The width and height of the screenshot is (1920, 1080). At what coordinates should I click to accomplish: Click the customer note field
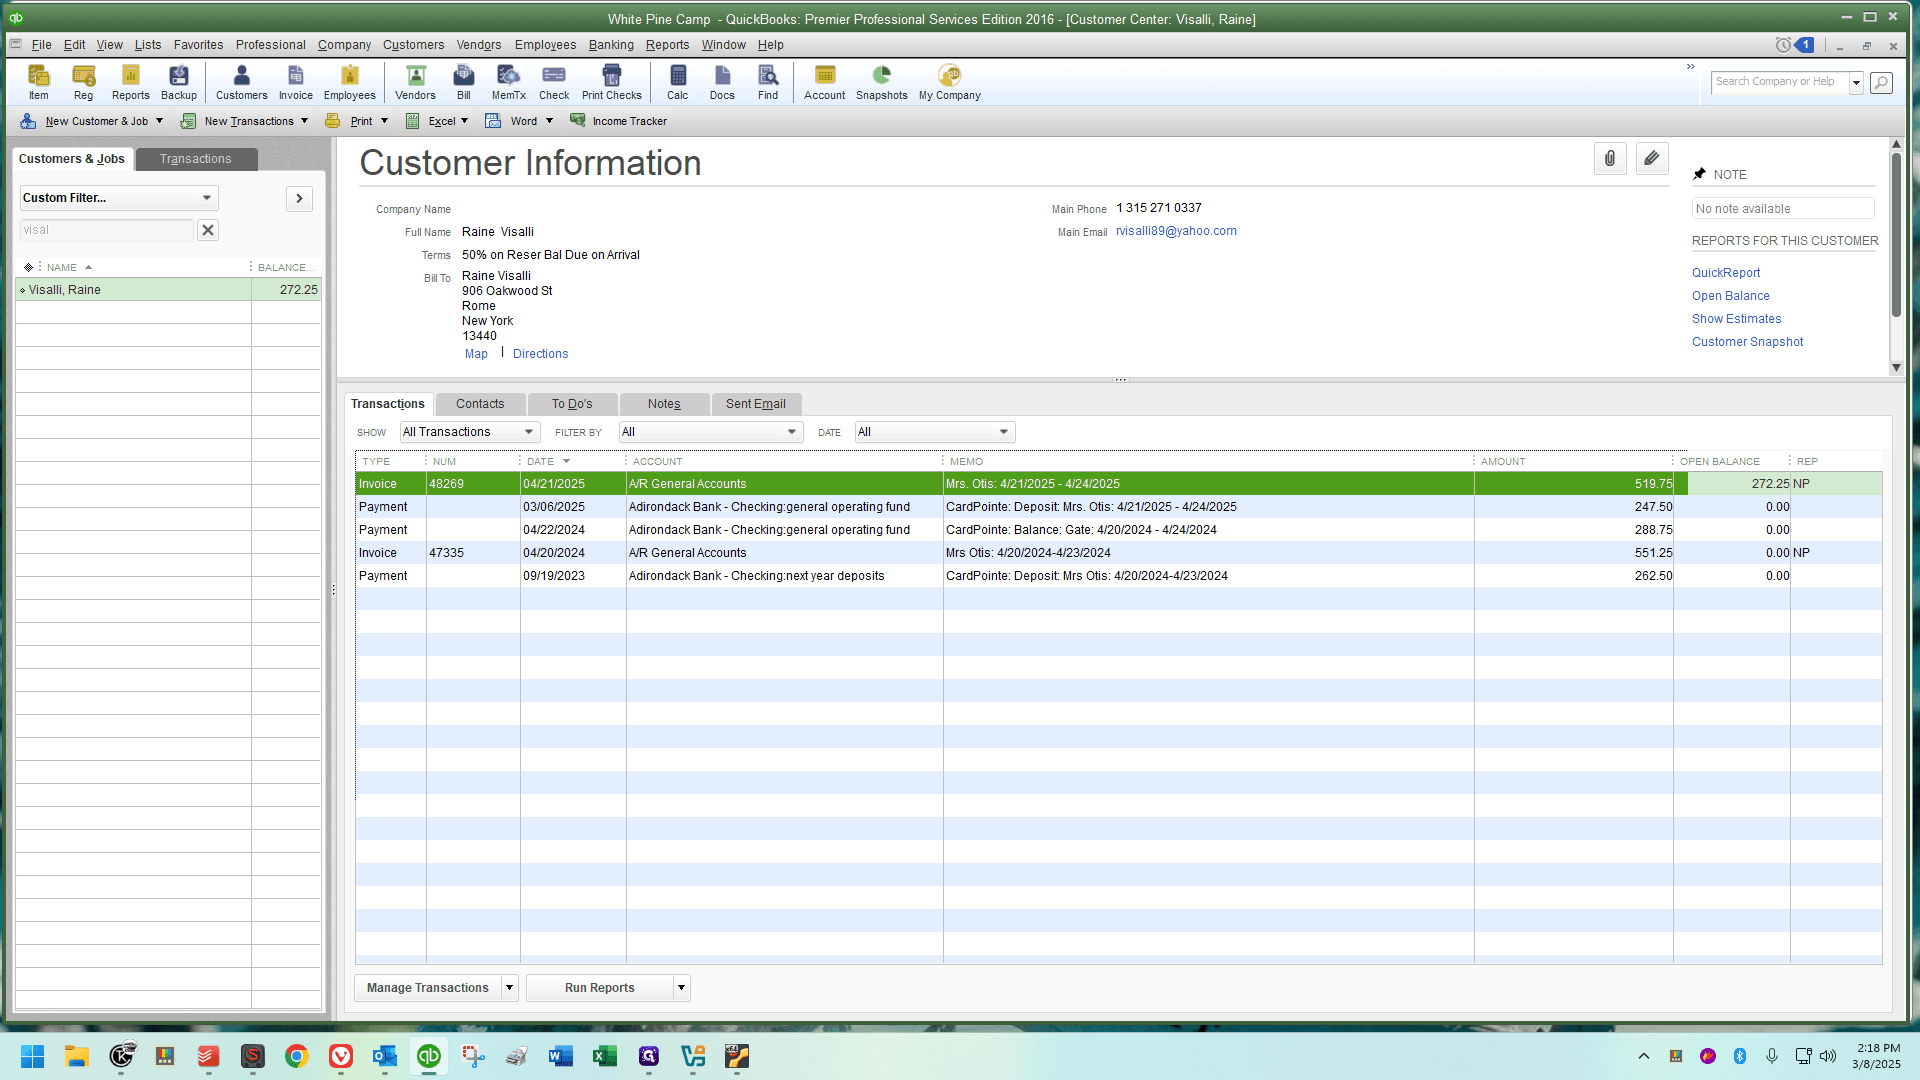pyautogui.click(x=1783, y=209)
